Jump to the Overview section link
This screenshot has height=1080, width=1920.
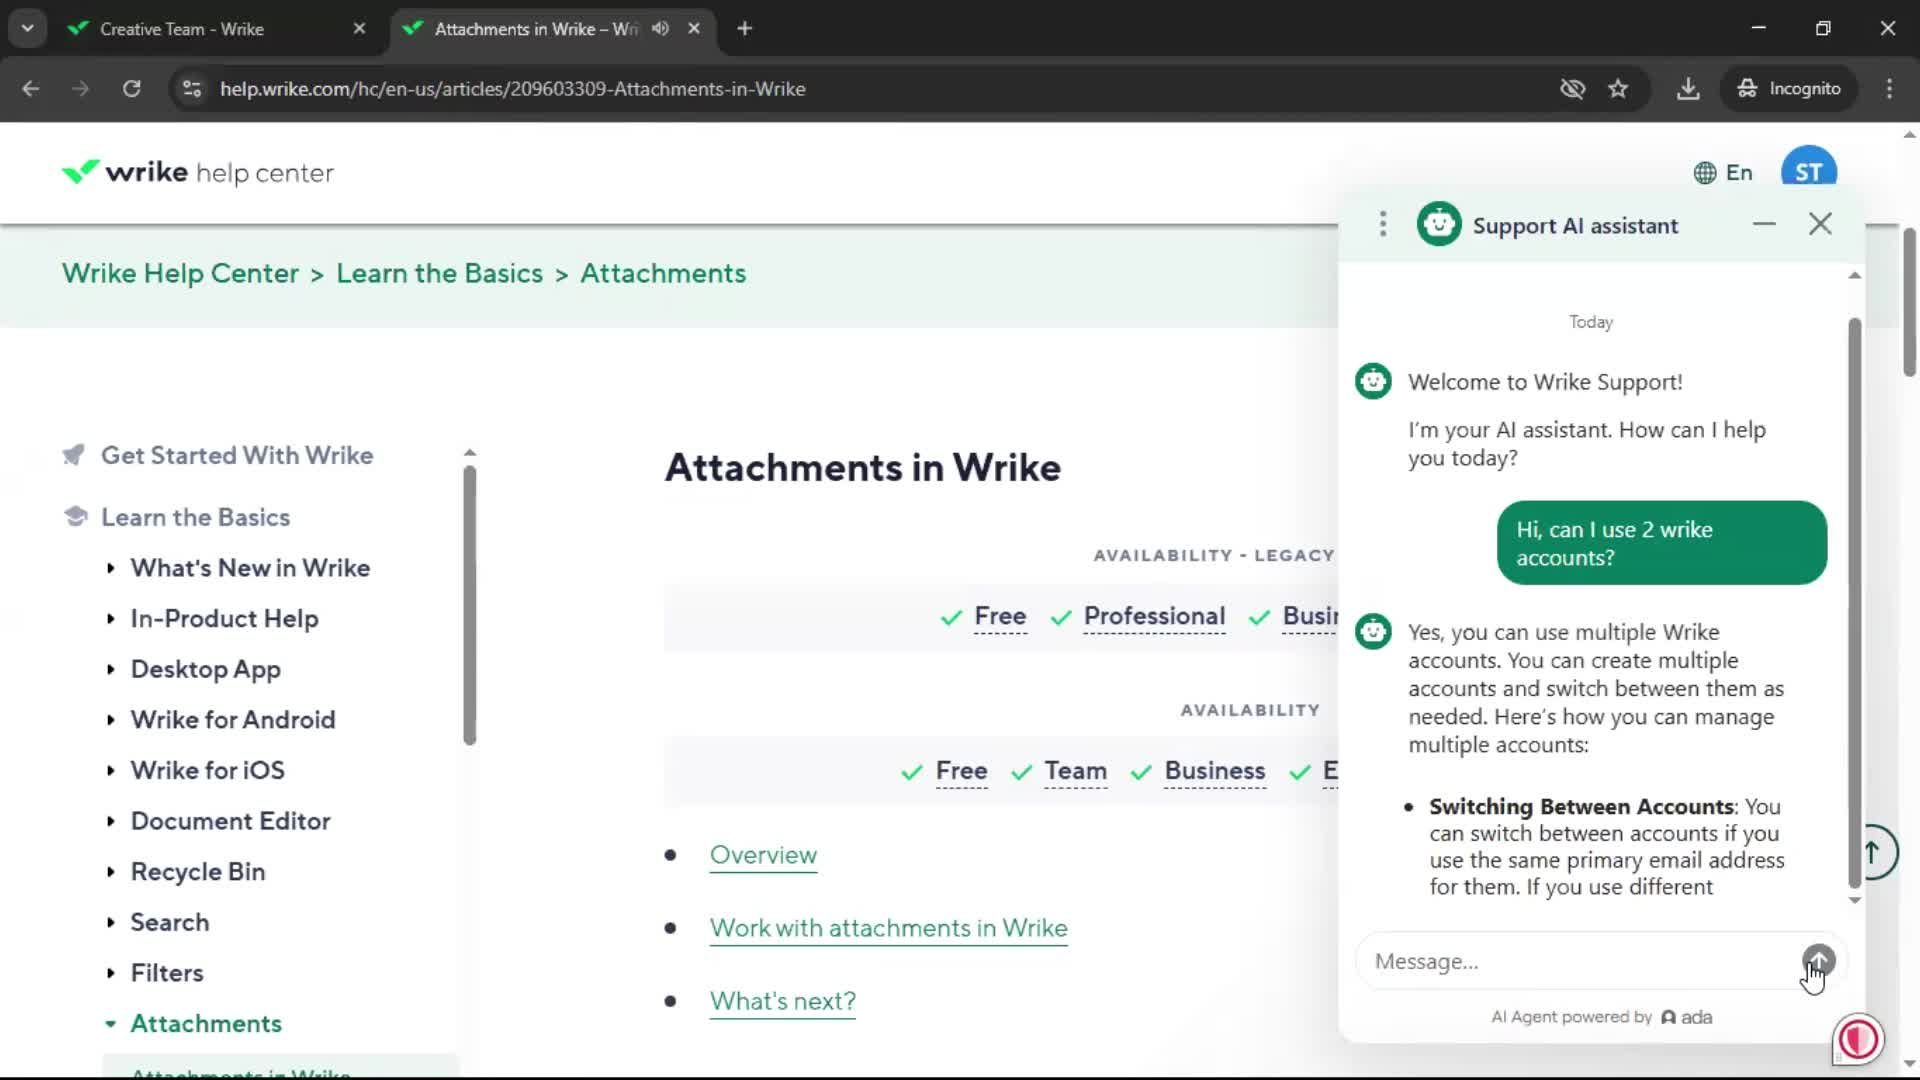tap(763, 856)
